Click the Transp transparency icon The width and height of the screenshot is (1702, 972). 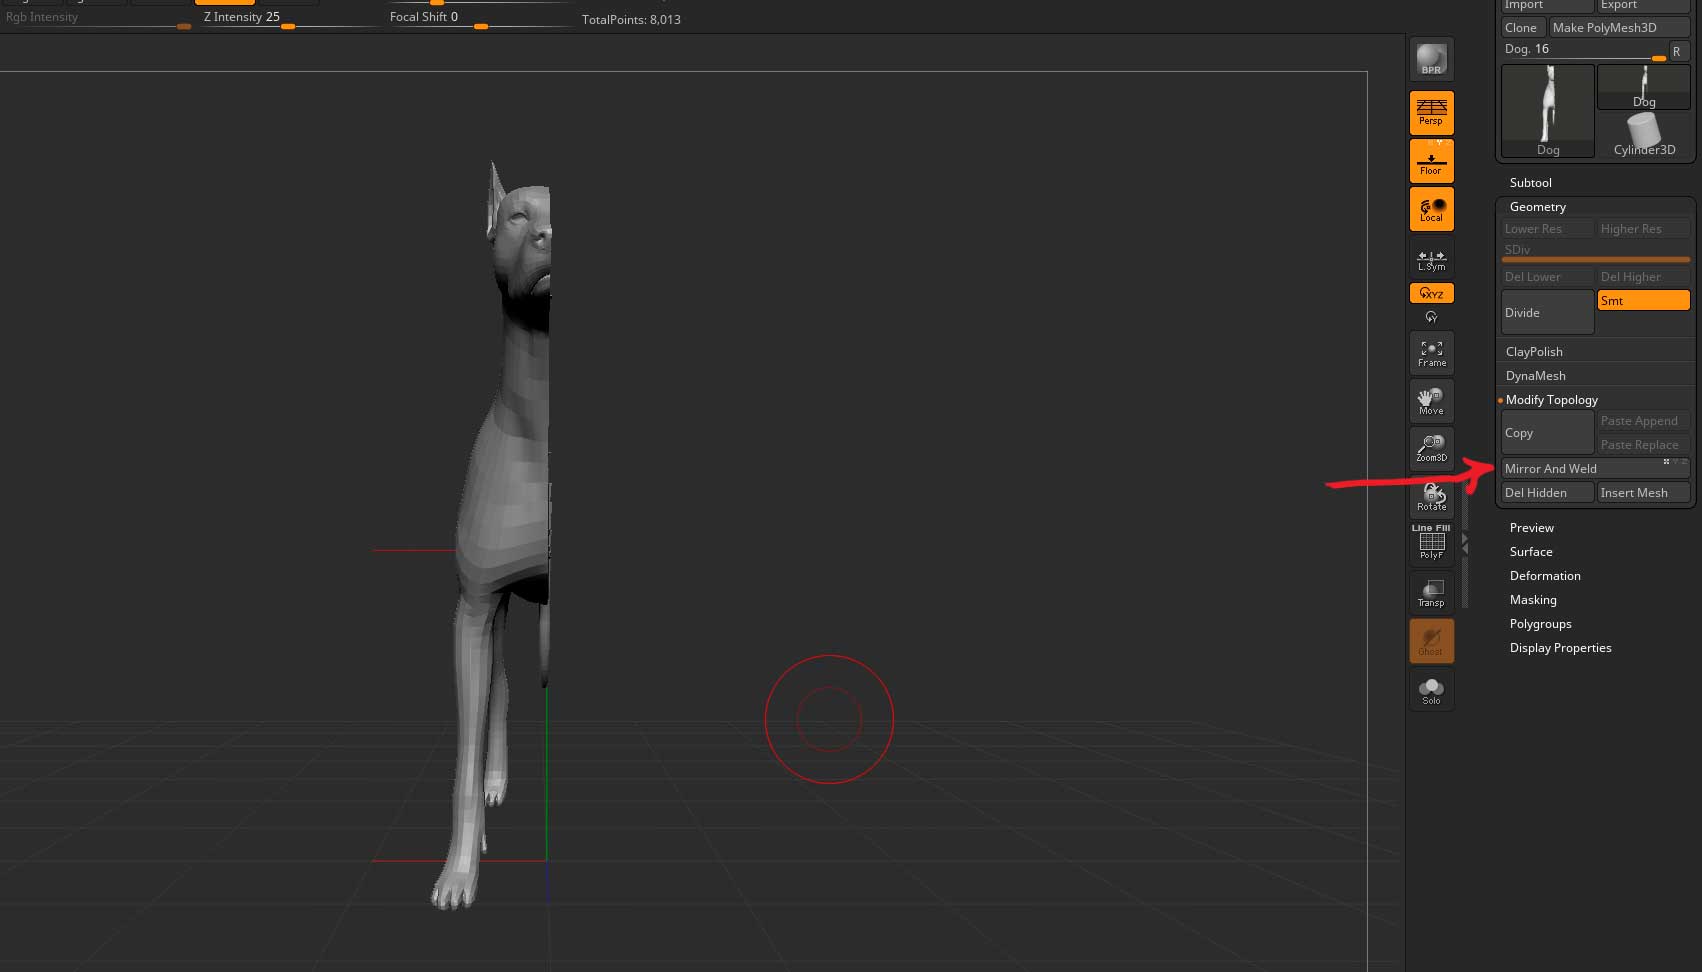click(x=1431, y=593)
